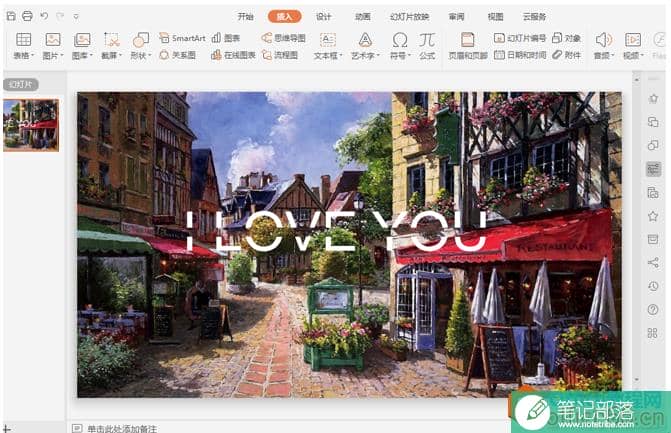Open the archive box sidebar icon

click(653, 239)
